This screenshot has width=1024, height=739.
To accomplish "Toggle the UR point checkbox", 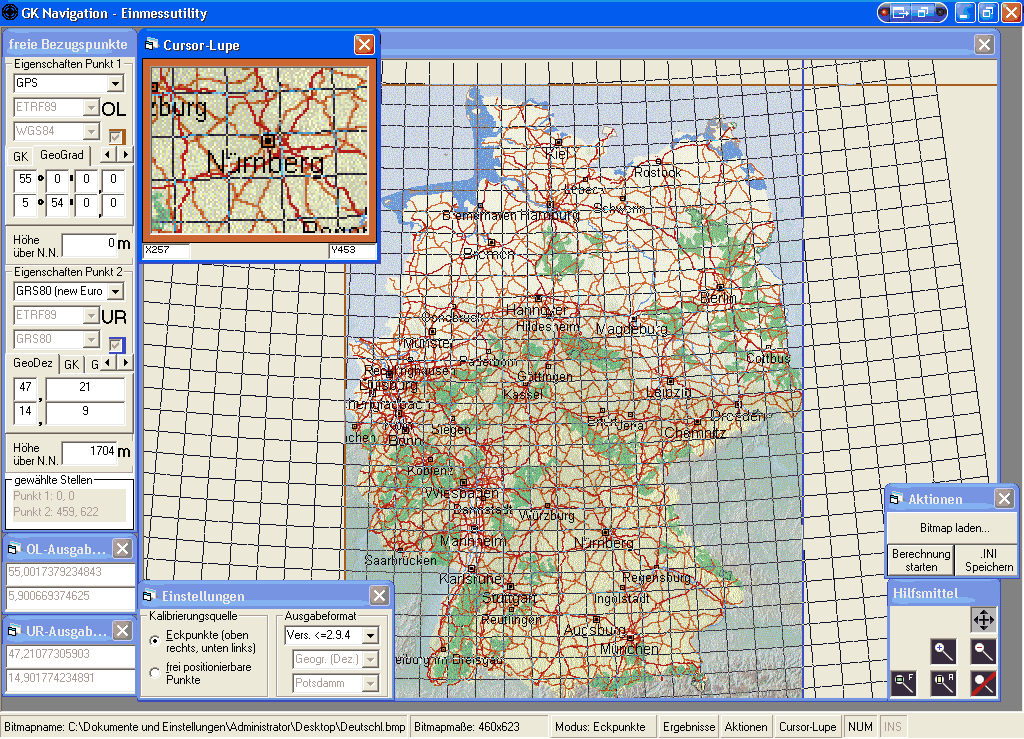I will click(117, 345).
